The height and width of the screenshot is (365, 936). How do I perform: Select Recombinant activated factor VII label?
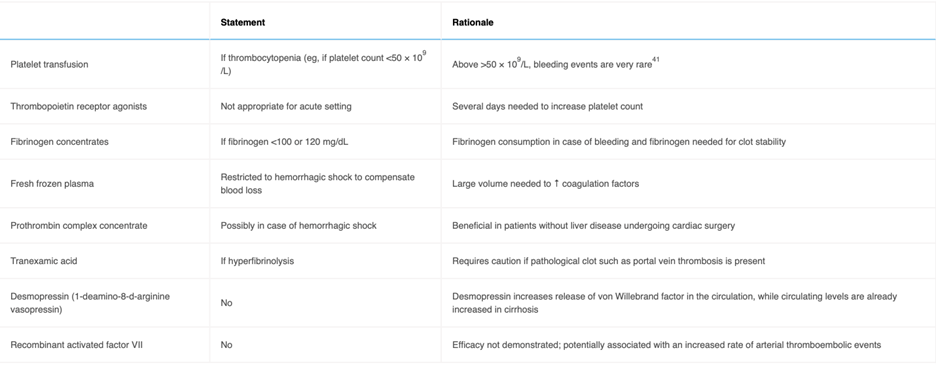67,345
